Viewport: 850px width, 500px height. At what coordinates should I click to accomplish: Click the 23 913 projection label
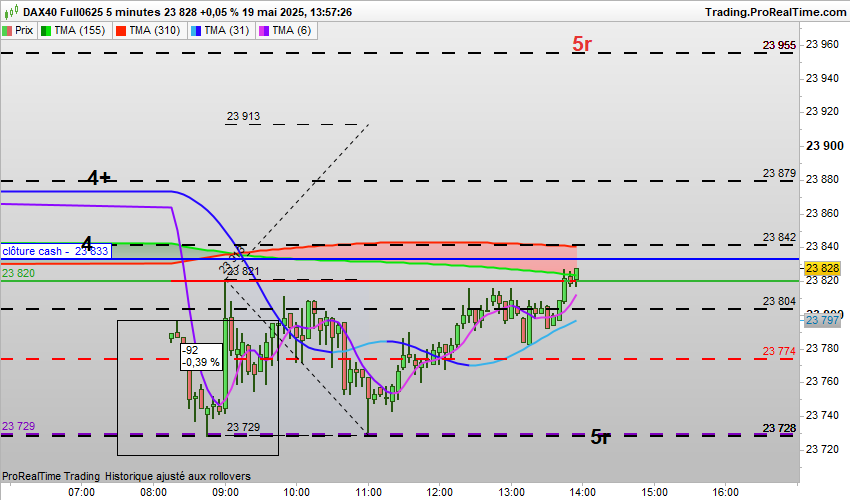(x=243, y=116)
